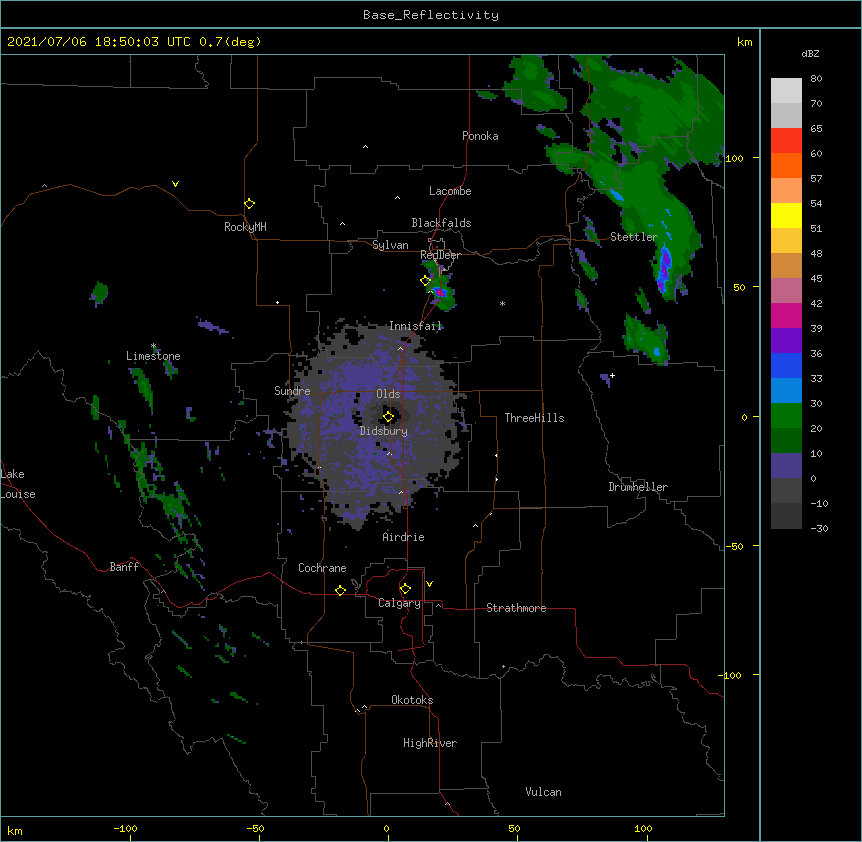This screenshot has height=842, width=862.
Task: Click the dBZ legend heading
Action: pyautogui.click(x=810, y=53)
